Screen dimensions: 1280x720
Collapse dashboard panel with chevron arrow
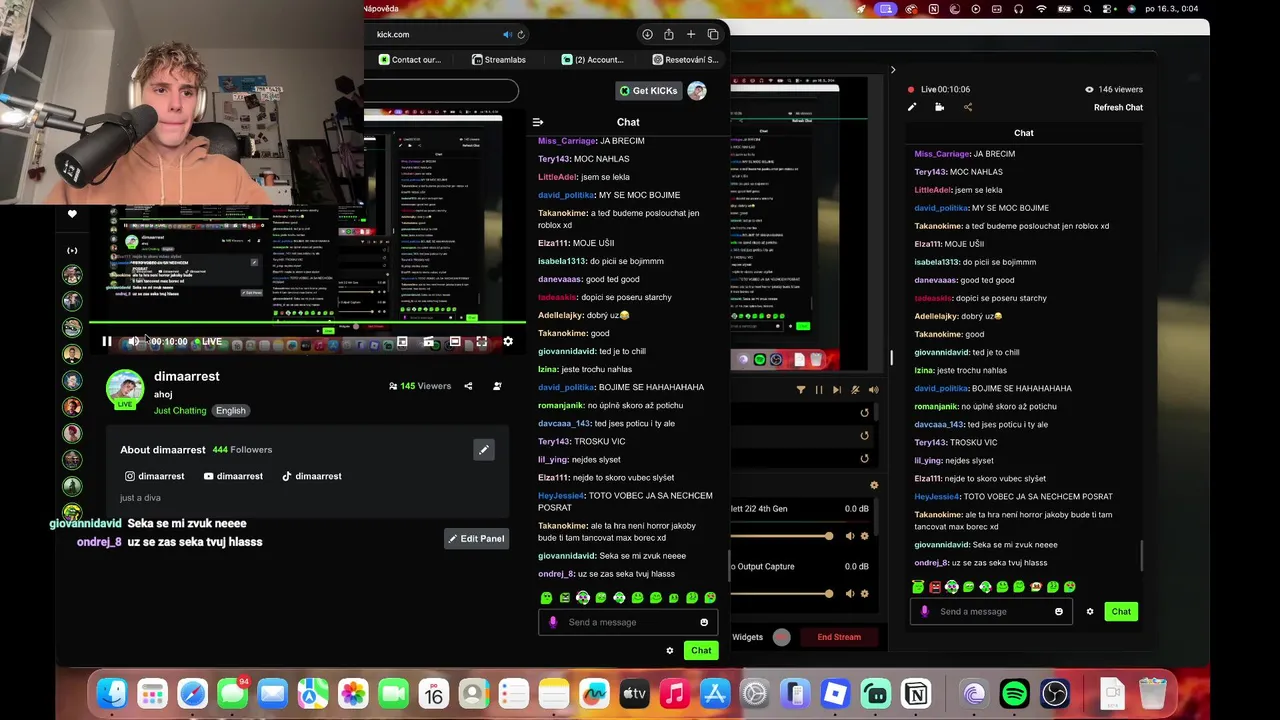(893, 70)
